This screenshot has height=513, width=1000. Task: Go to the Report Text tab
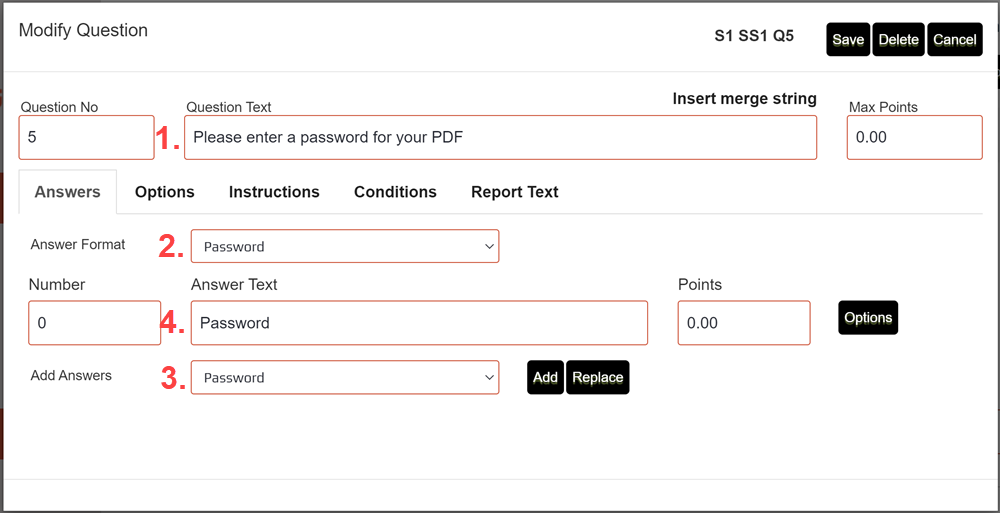click(x=514, y=192)
